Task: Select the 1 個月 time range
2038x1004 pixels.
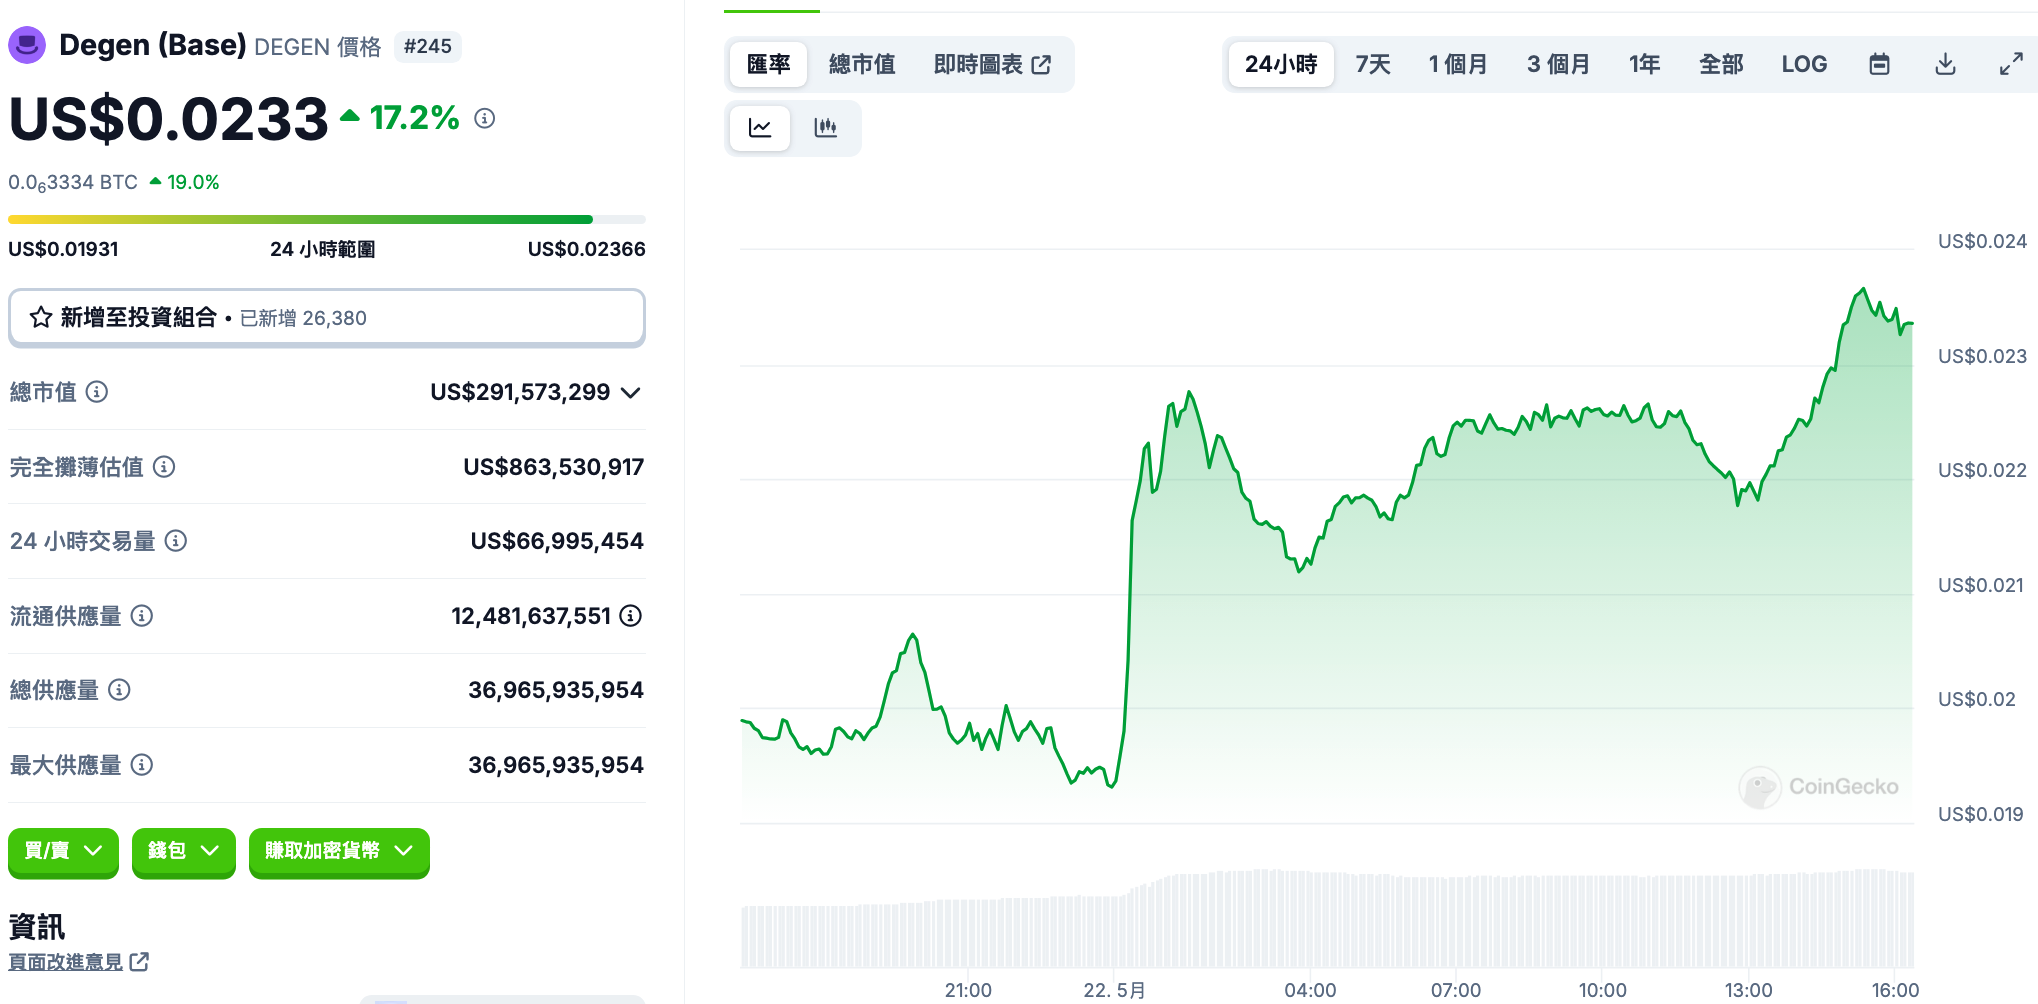Action: 1458,64
